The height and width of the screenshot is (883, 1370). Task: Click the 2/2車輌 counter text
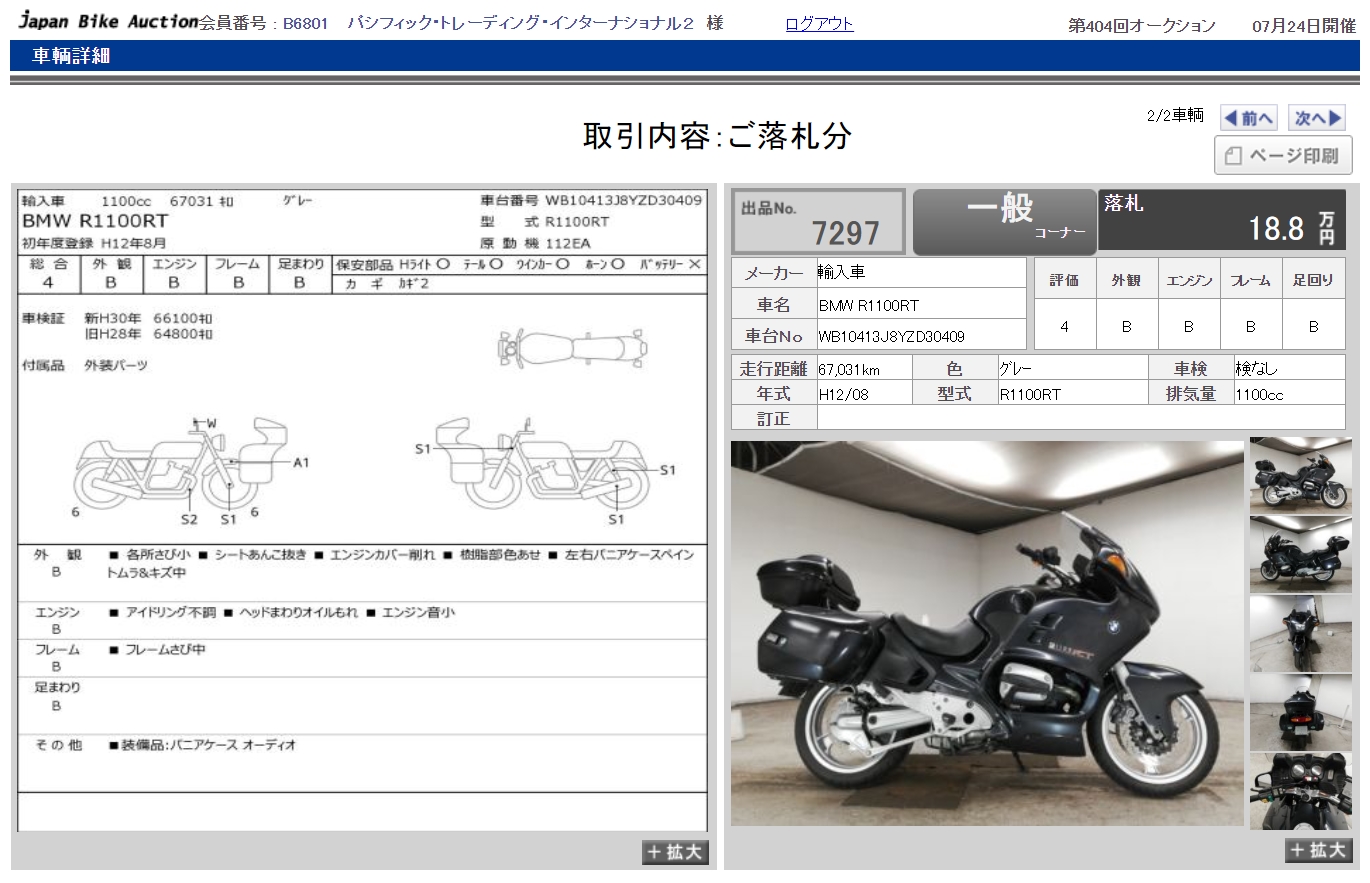click(x=1175, y=116)
